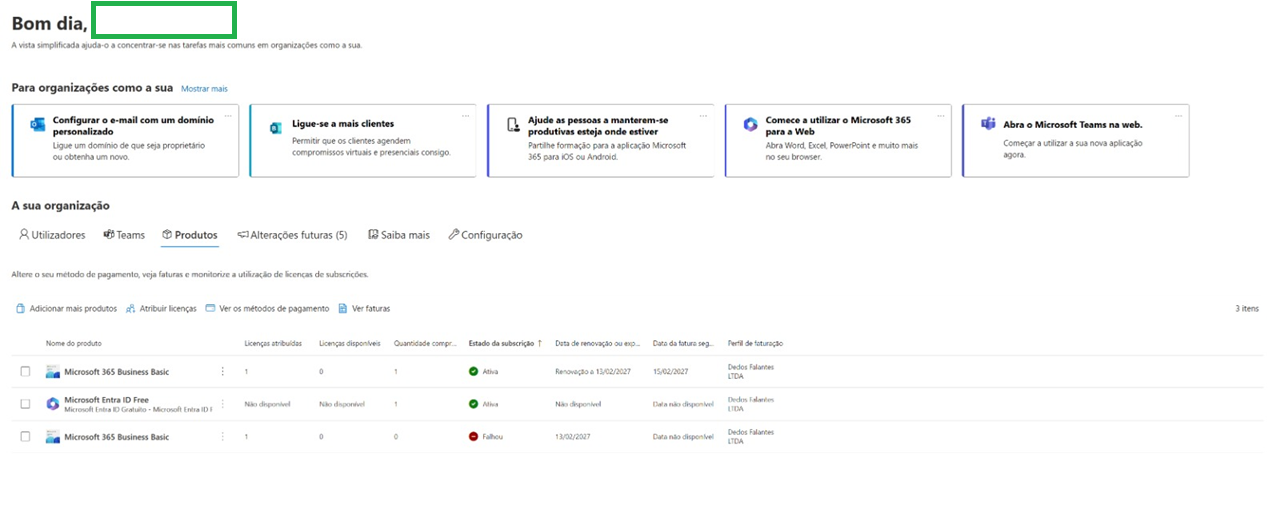Open Ver os métodos de pagamento
Image resolution: width=1280 pixels, height=521 pixels.
tap(267, 309)
